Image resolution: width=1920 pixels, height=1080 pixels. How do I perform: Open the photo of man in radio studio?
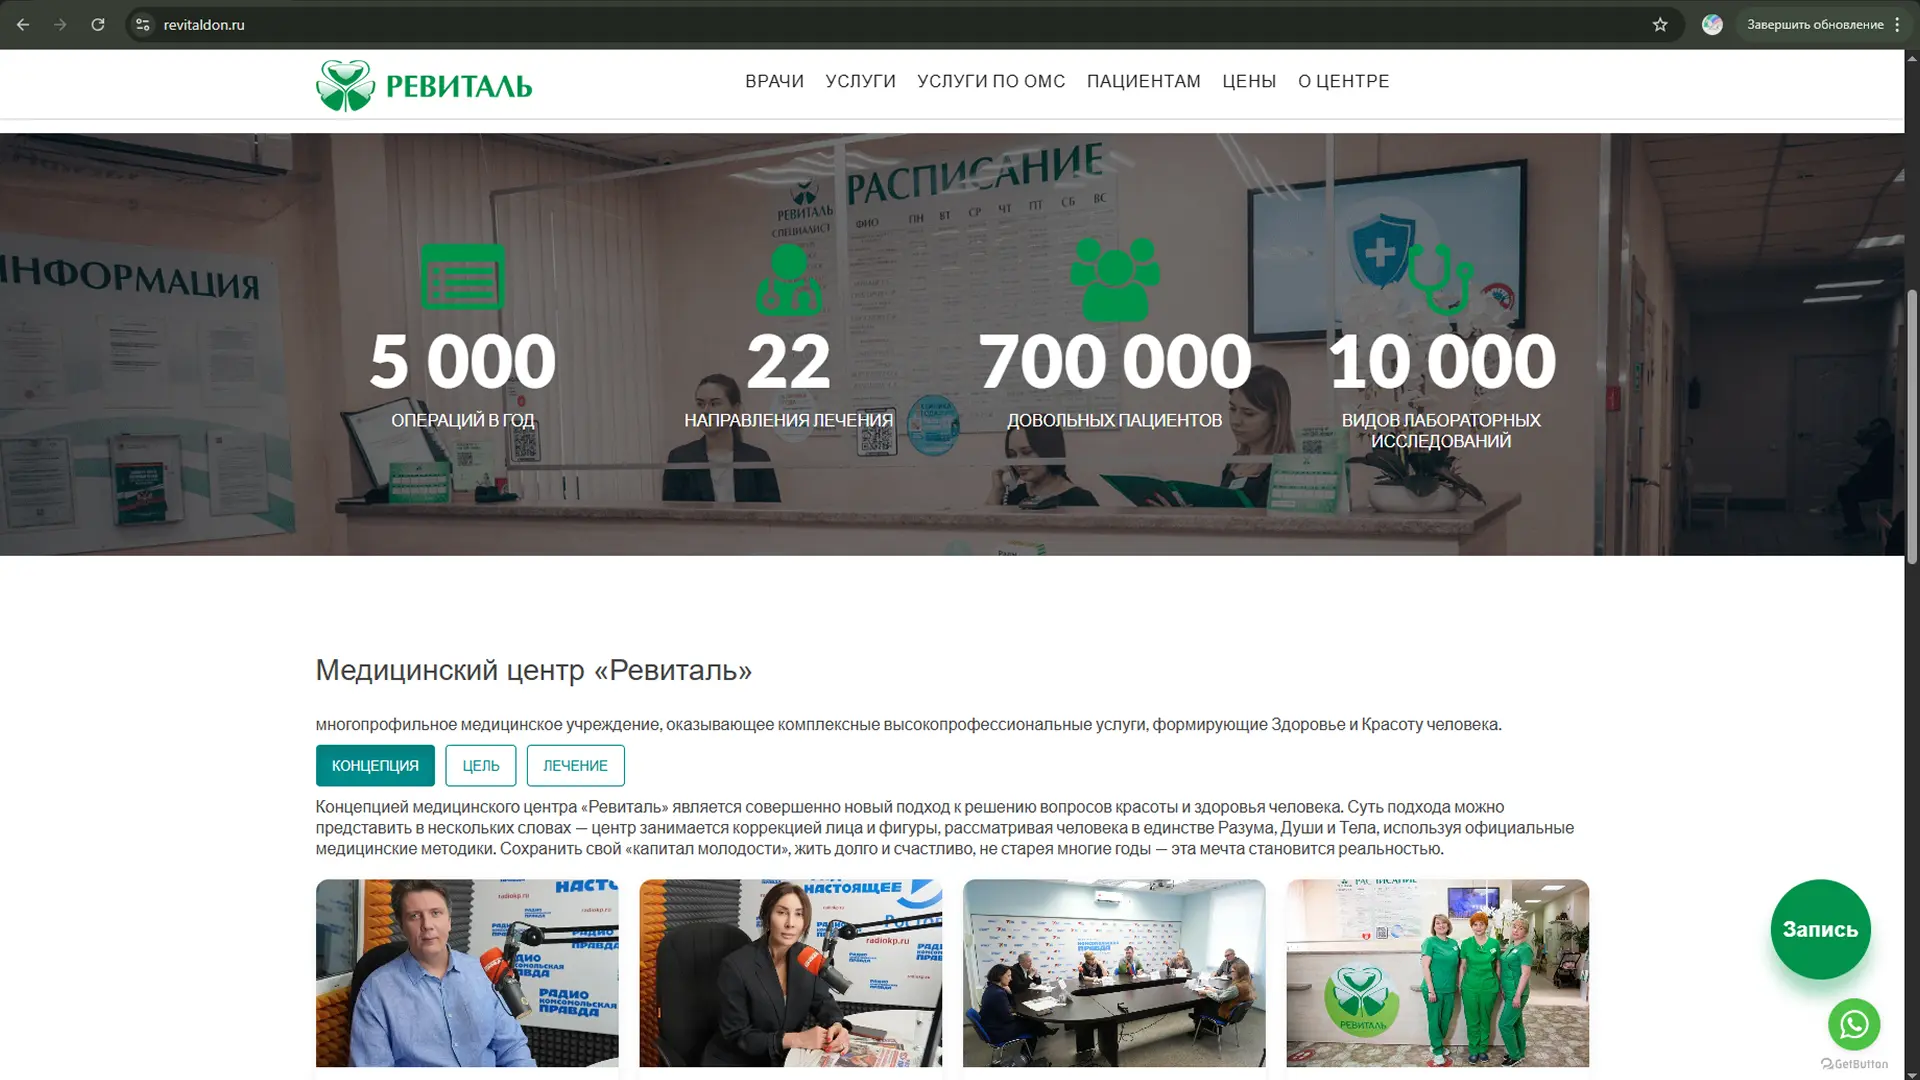click(467, 973)
